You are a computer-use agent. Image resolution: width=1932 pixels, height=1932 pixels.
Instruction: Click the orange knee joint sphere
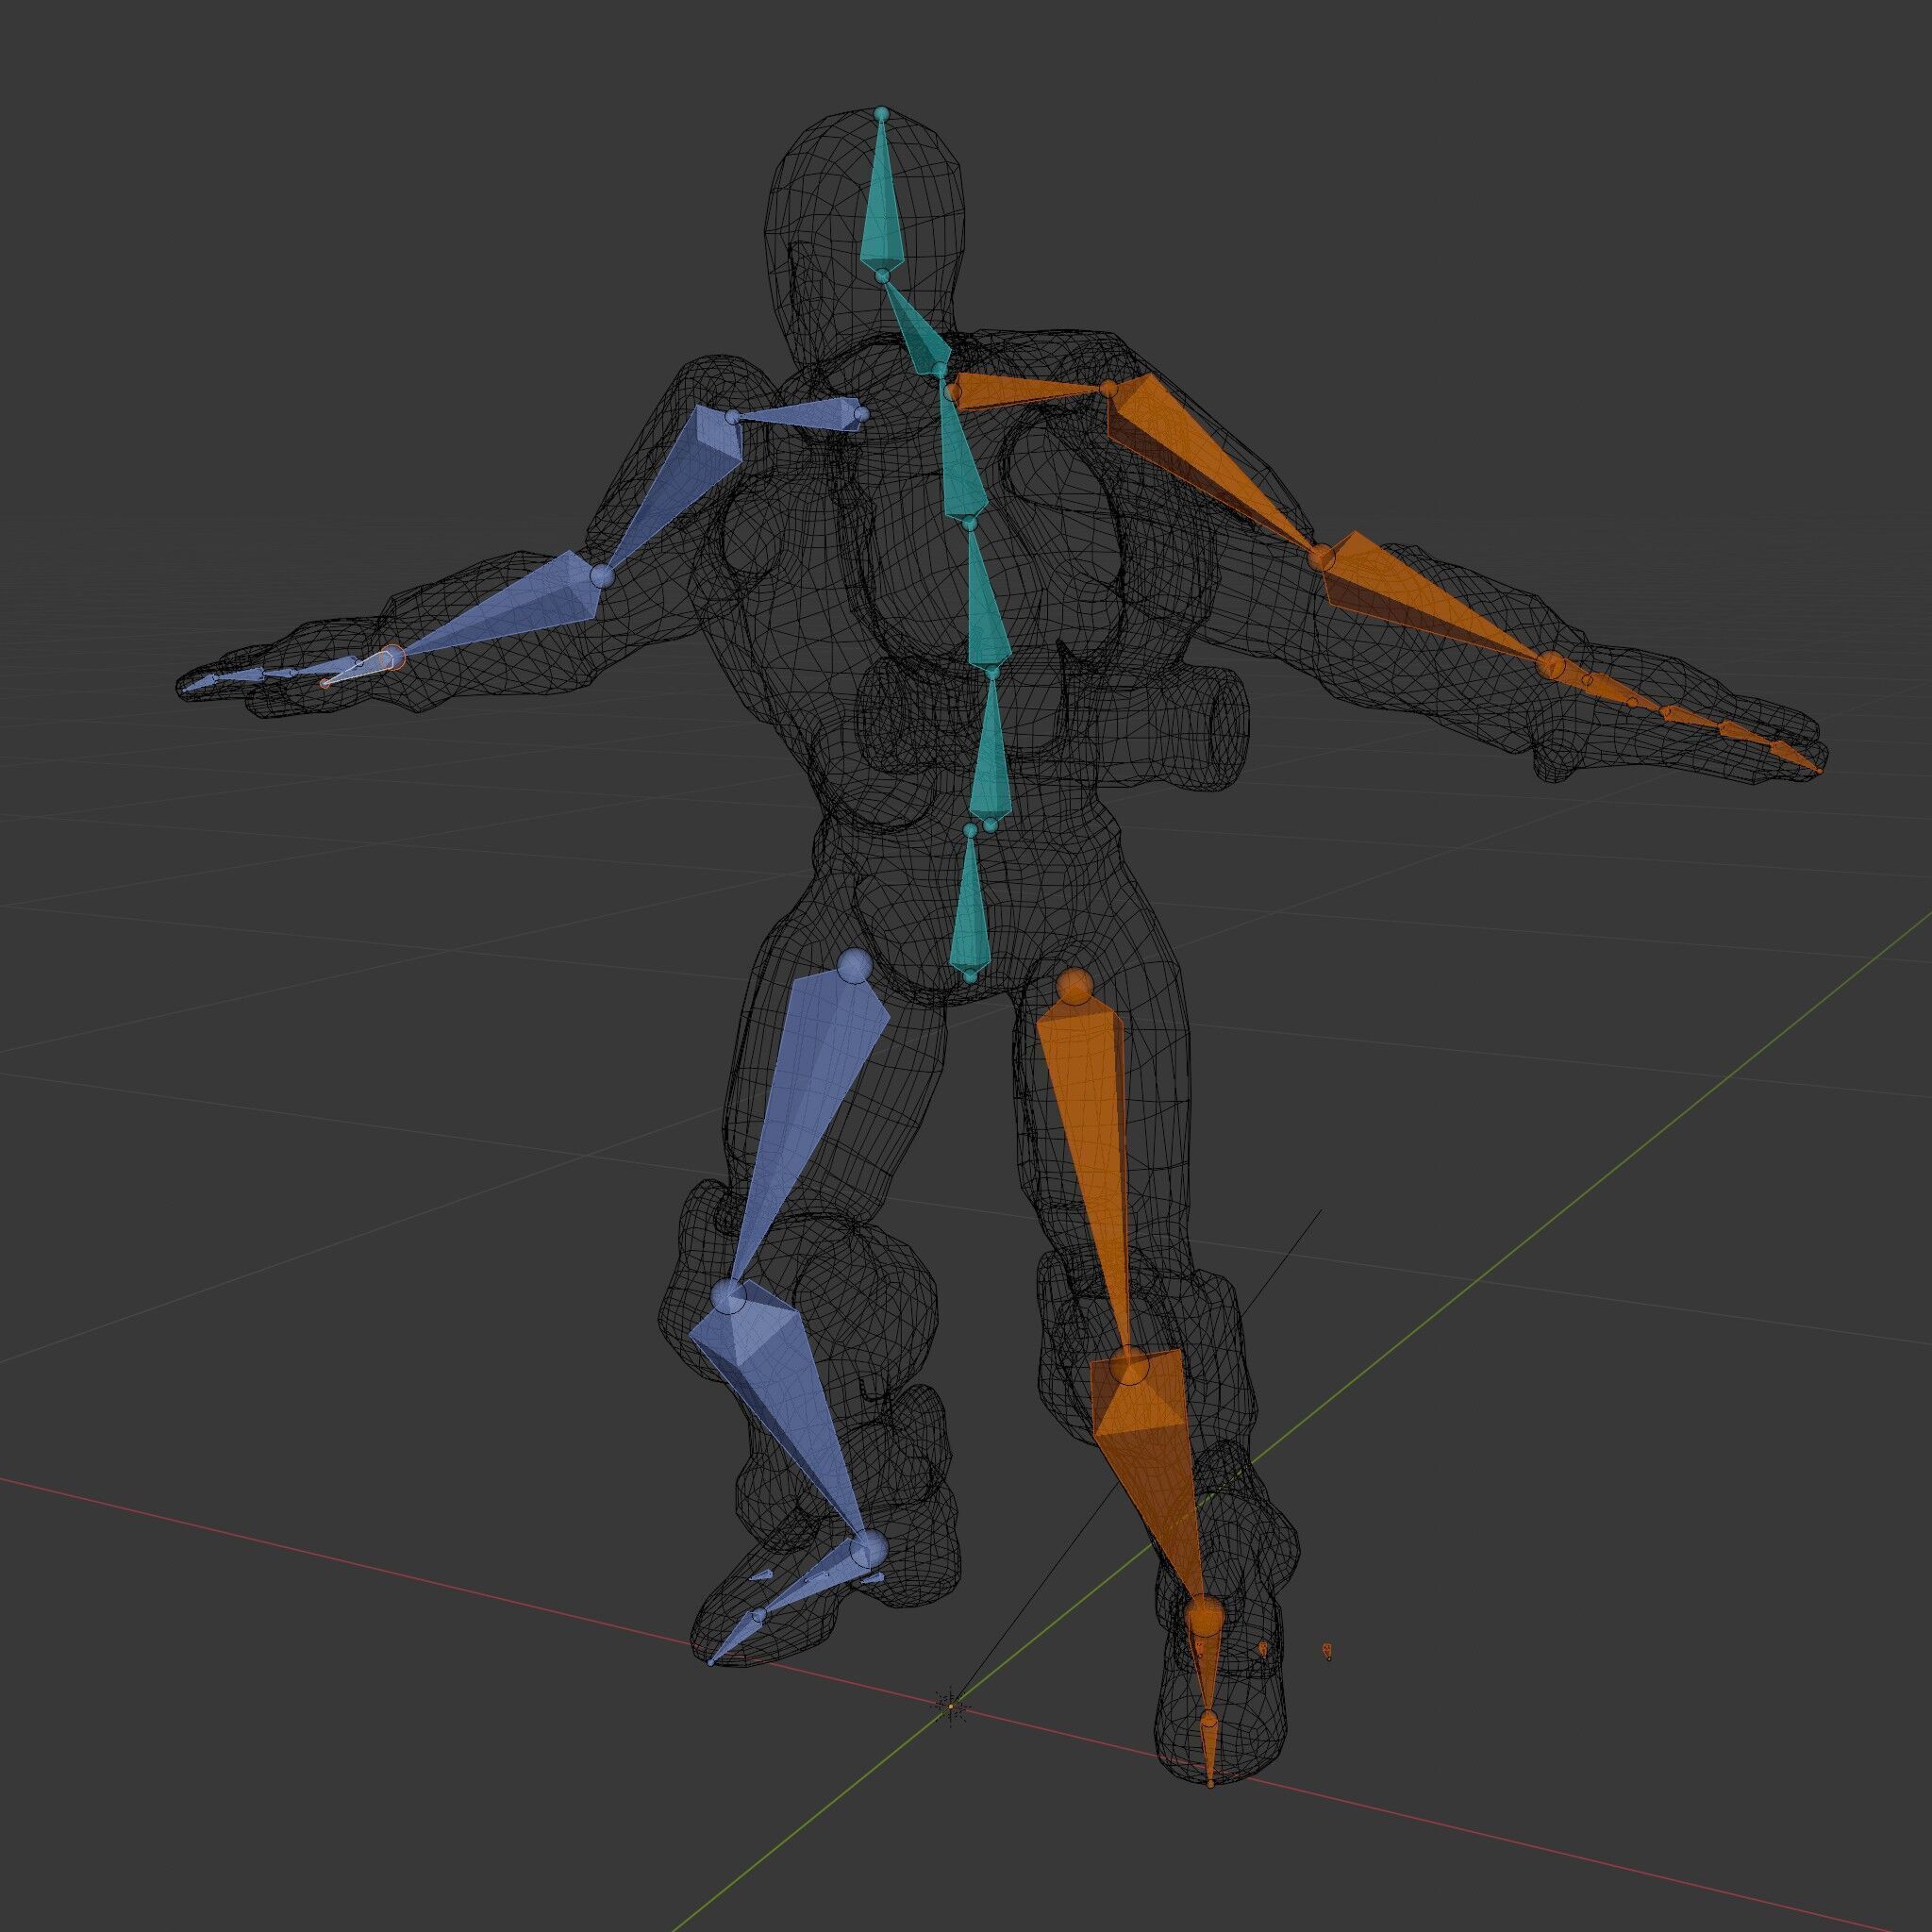pyautogui.click(x=1130, y=1364)
